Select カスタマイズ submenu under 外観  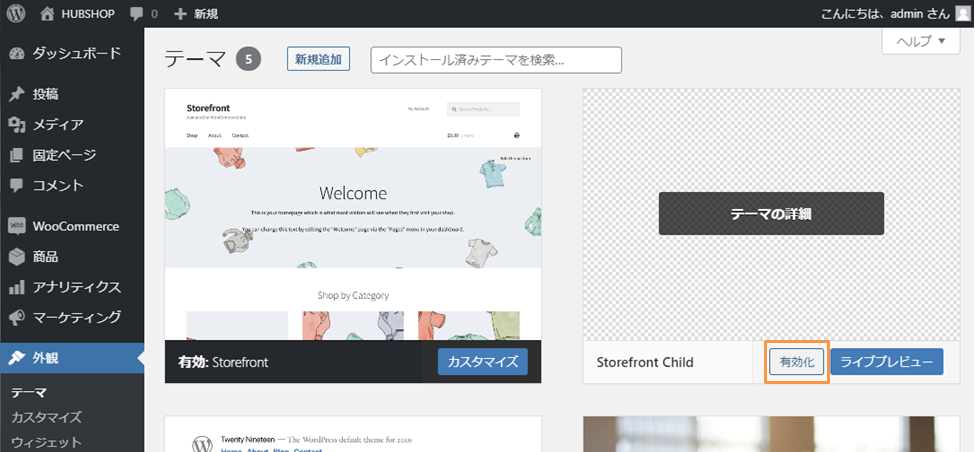tap(46, 417)
